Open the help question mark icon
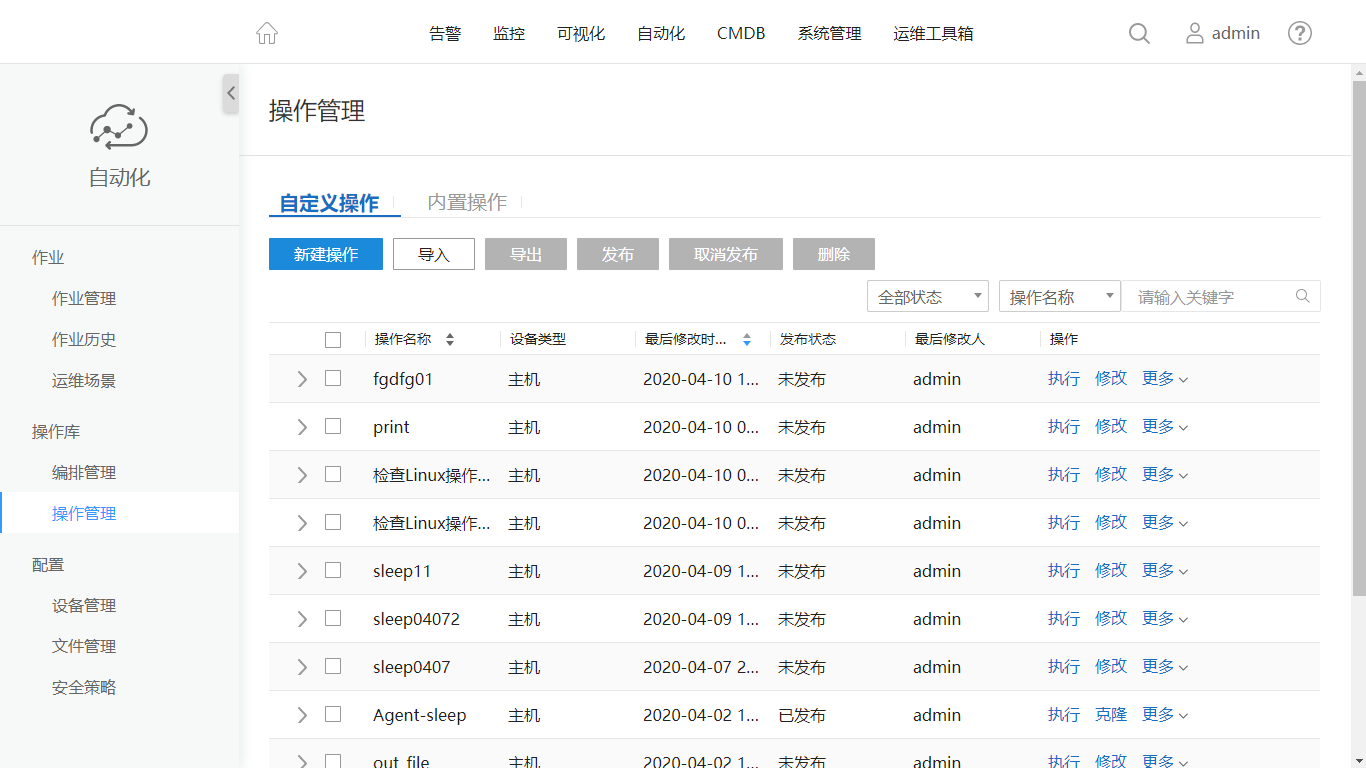 [x=1299, y=33]
